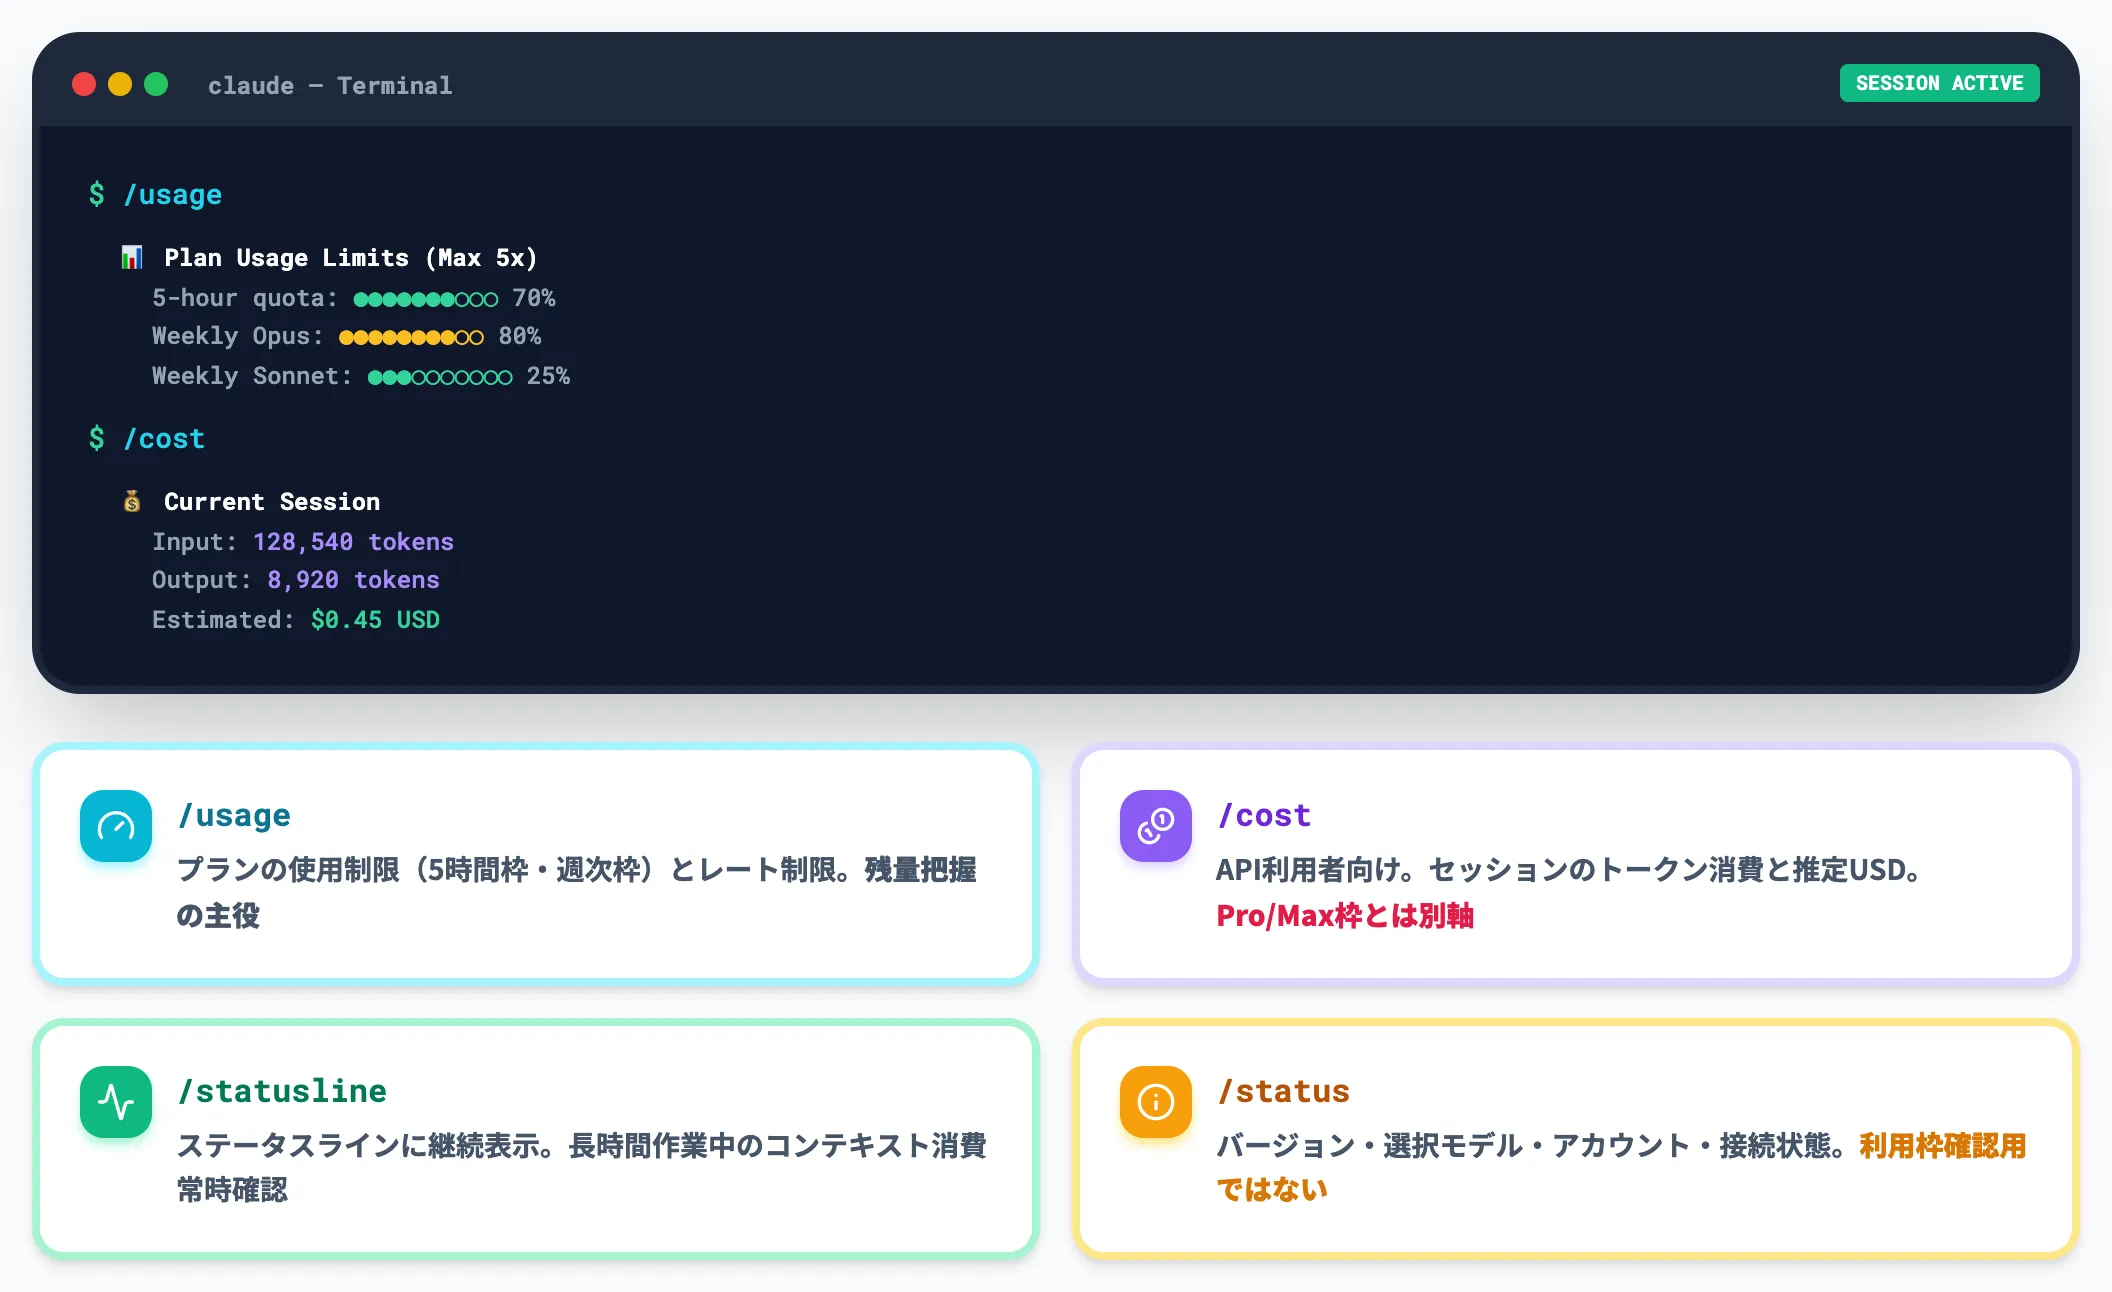2112x1292 pixels.
Task: Select the Weekly Opus yellow progress dots
Action: point(411,337)
